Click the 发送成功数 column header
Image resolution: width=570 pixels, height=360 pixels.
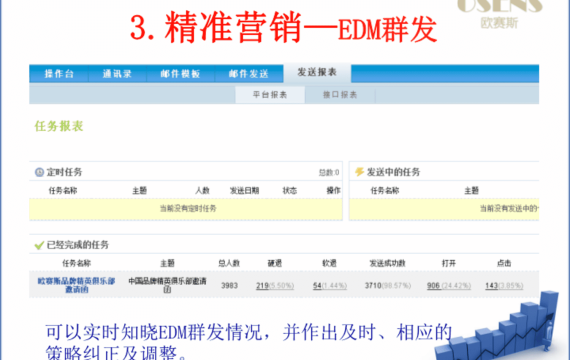pos(388,263)
